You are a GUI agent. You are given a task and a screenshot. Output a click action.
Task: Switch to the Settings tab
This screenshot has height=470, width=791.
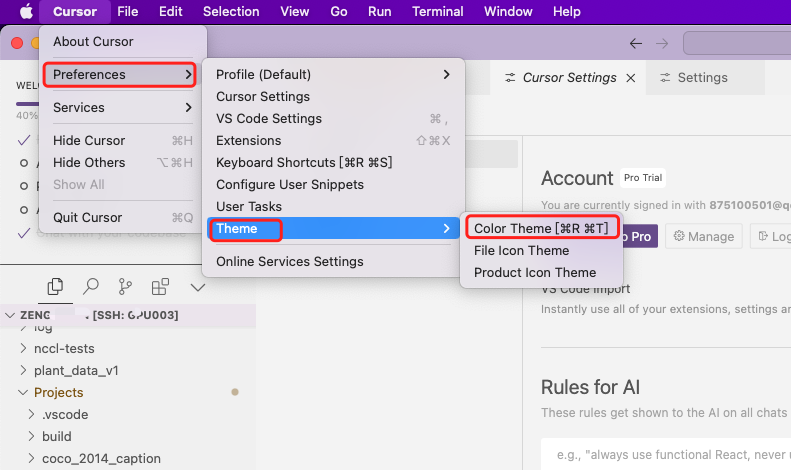[705, 78]
